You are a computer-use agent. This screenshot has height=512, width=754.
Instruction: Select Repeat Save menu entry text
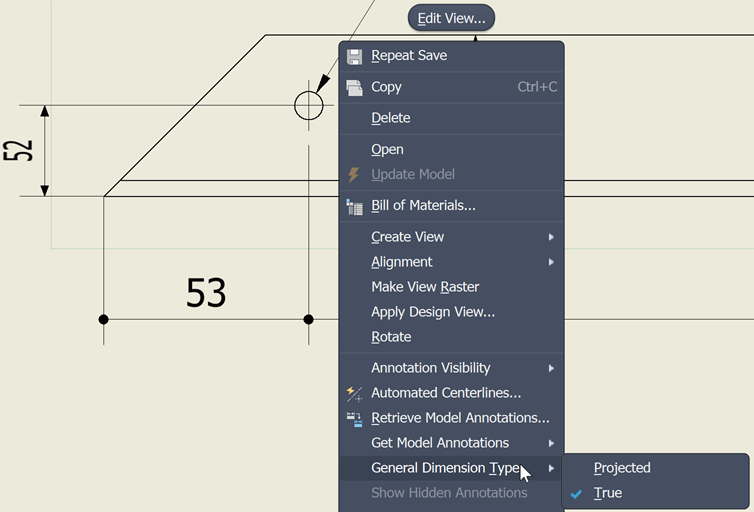409,56
